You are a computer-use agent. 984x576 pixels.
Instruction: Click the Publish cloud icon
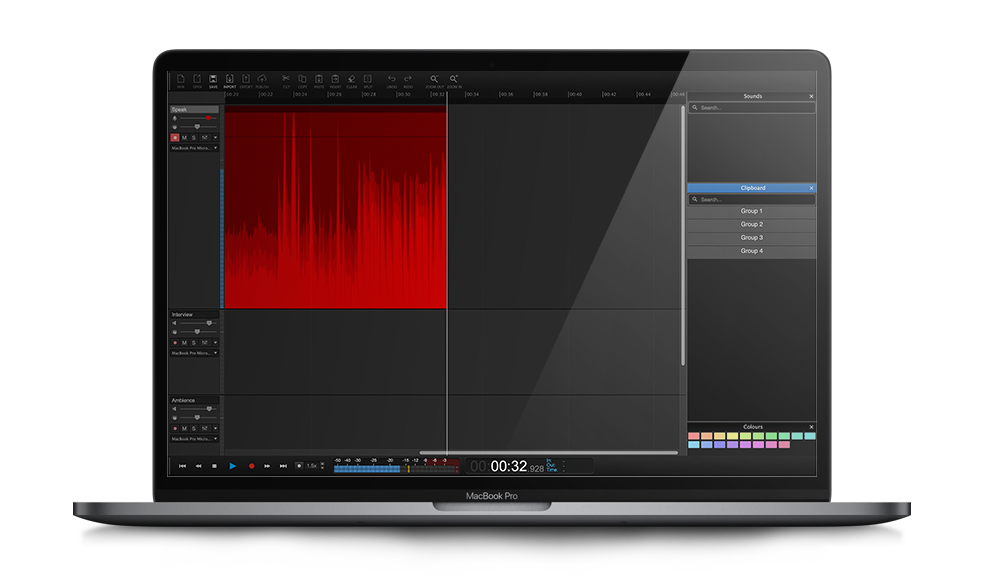262,79
